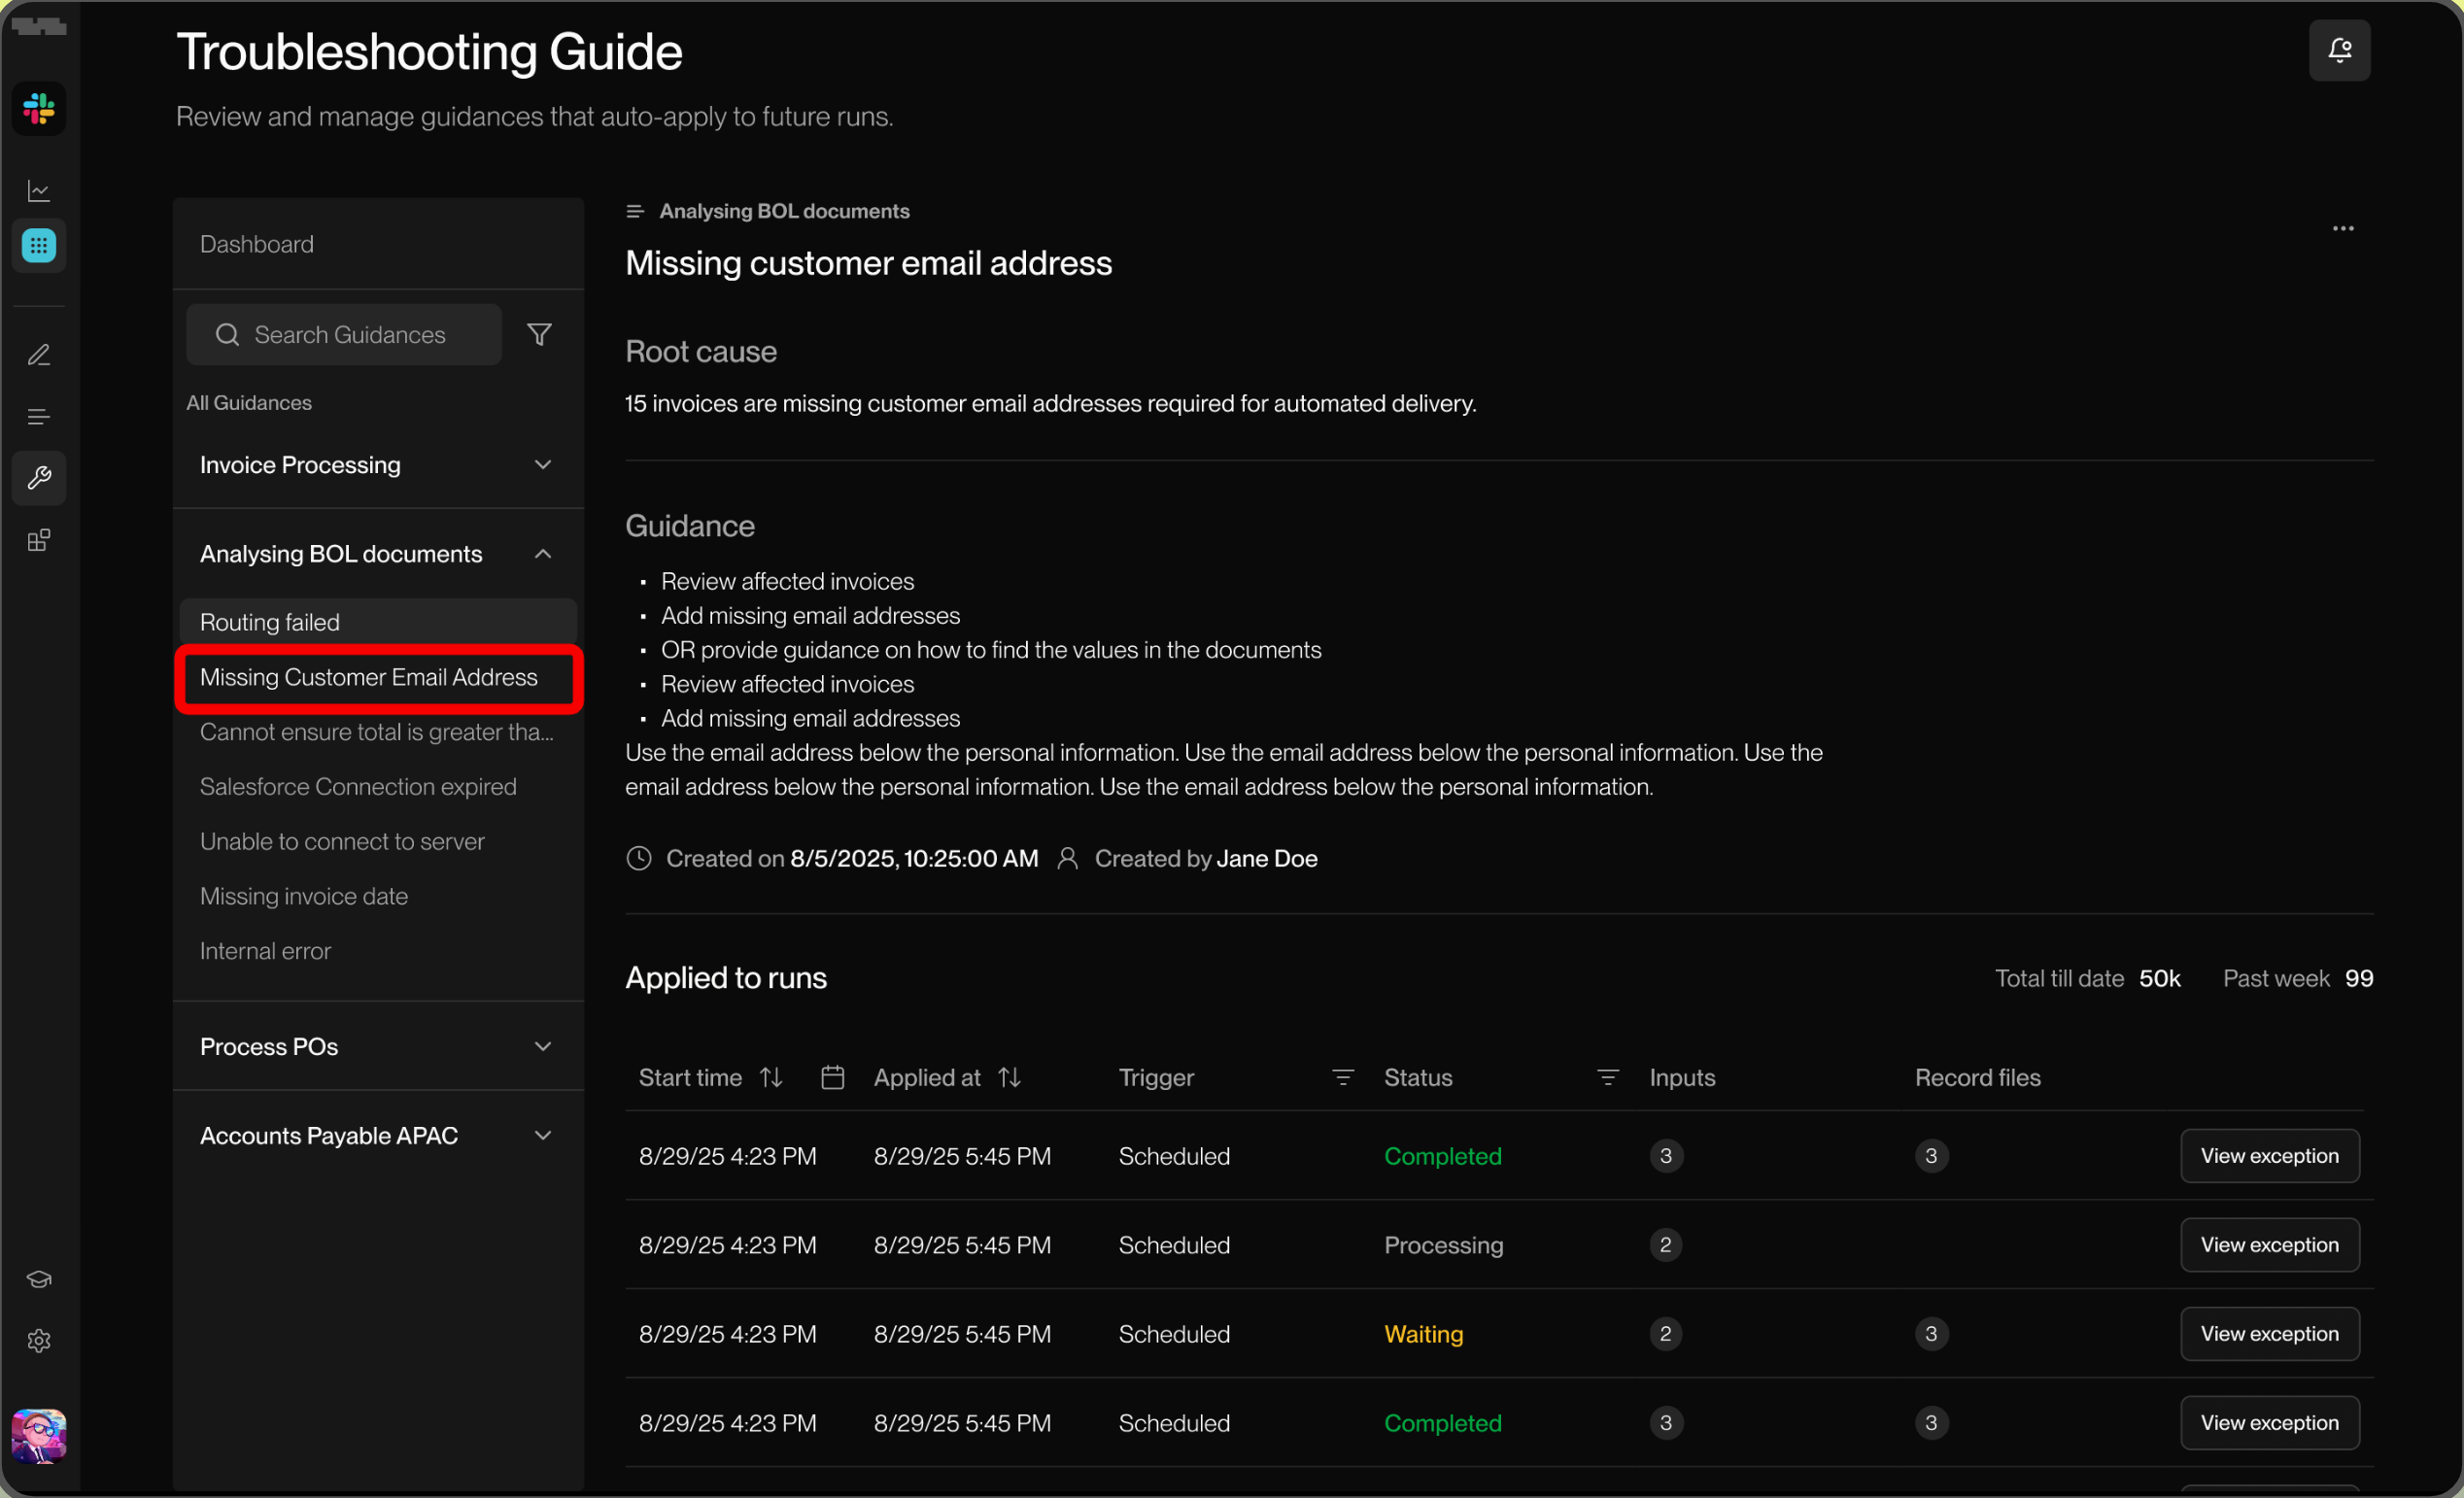The height and width of the screenshot is (1498, 2464).
Task: Click the pencil edit icon in sidebar
Action: (x=39, y=355)
